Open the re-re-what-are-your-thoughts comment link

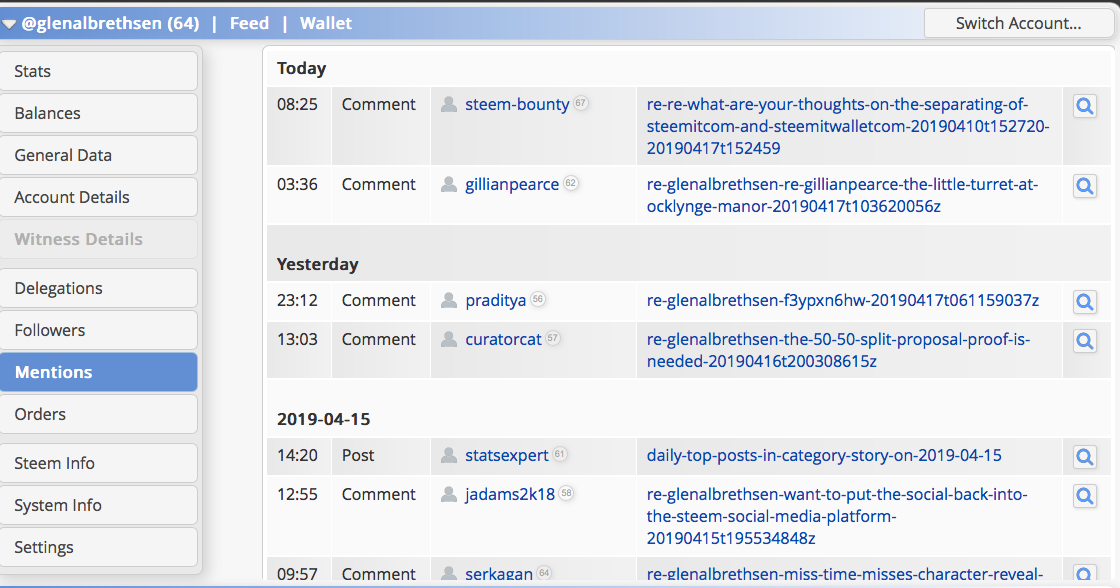(x=848, y=126)
